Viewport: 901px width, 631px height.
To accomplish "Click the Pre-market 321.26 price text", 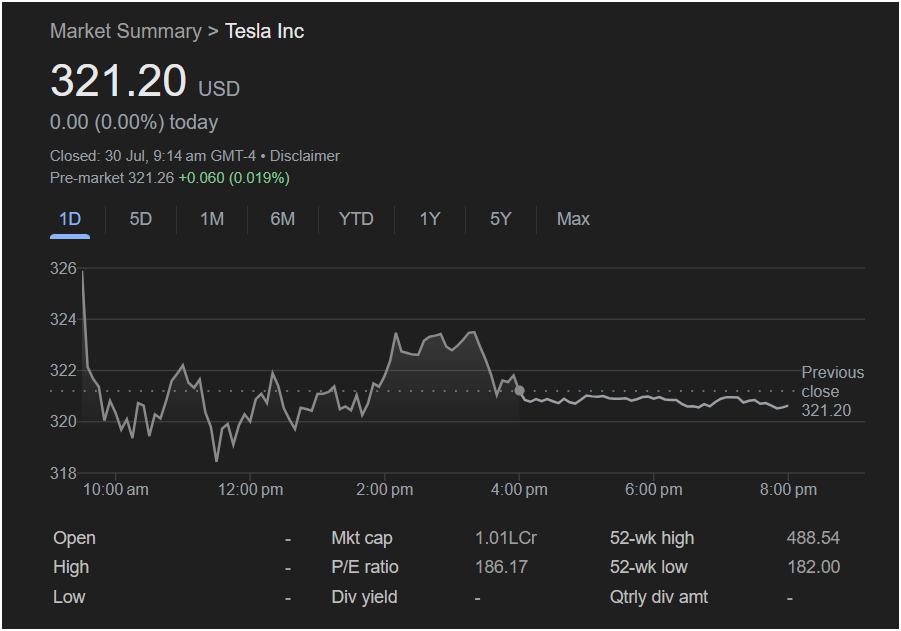I will coord(112,178).
